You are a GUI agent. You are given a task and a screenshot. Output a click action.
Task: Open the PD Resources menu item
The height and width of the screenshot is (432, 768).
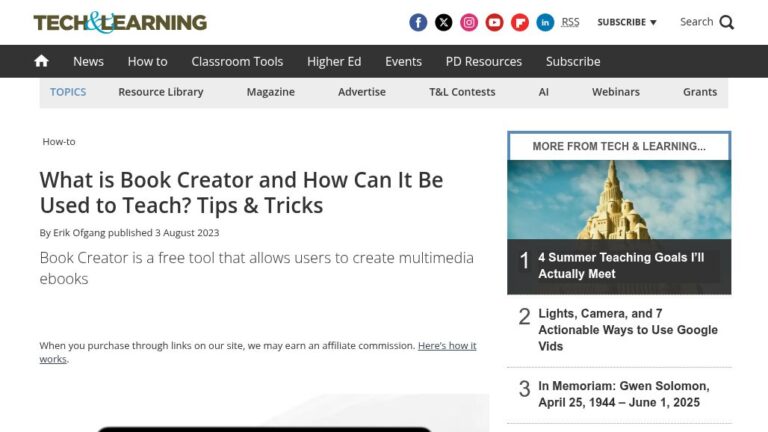coord(483,61)
